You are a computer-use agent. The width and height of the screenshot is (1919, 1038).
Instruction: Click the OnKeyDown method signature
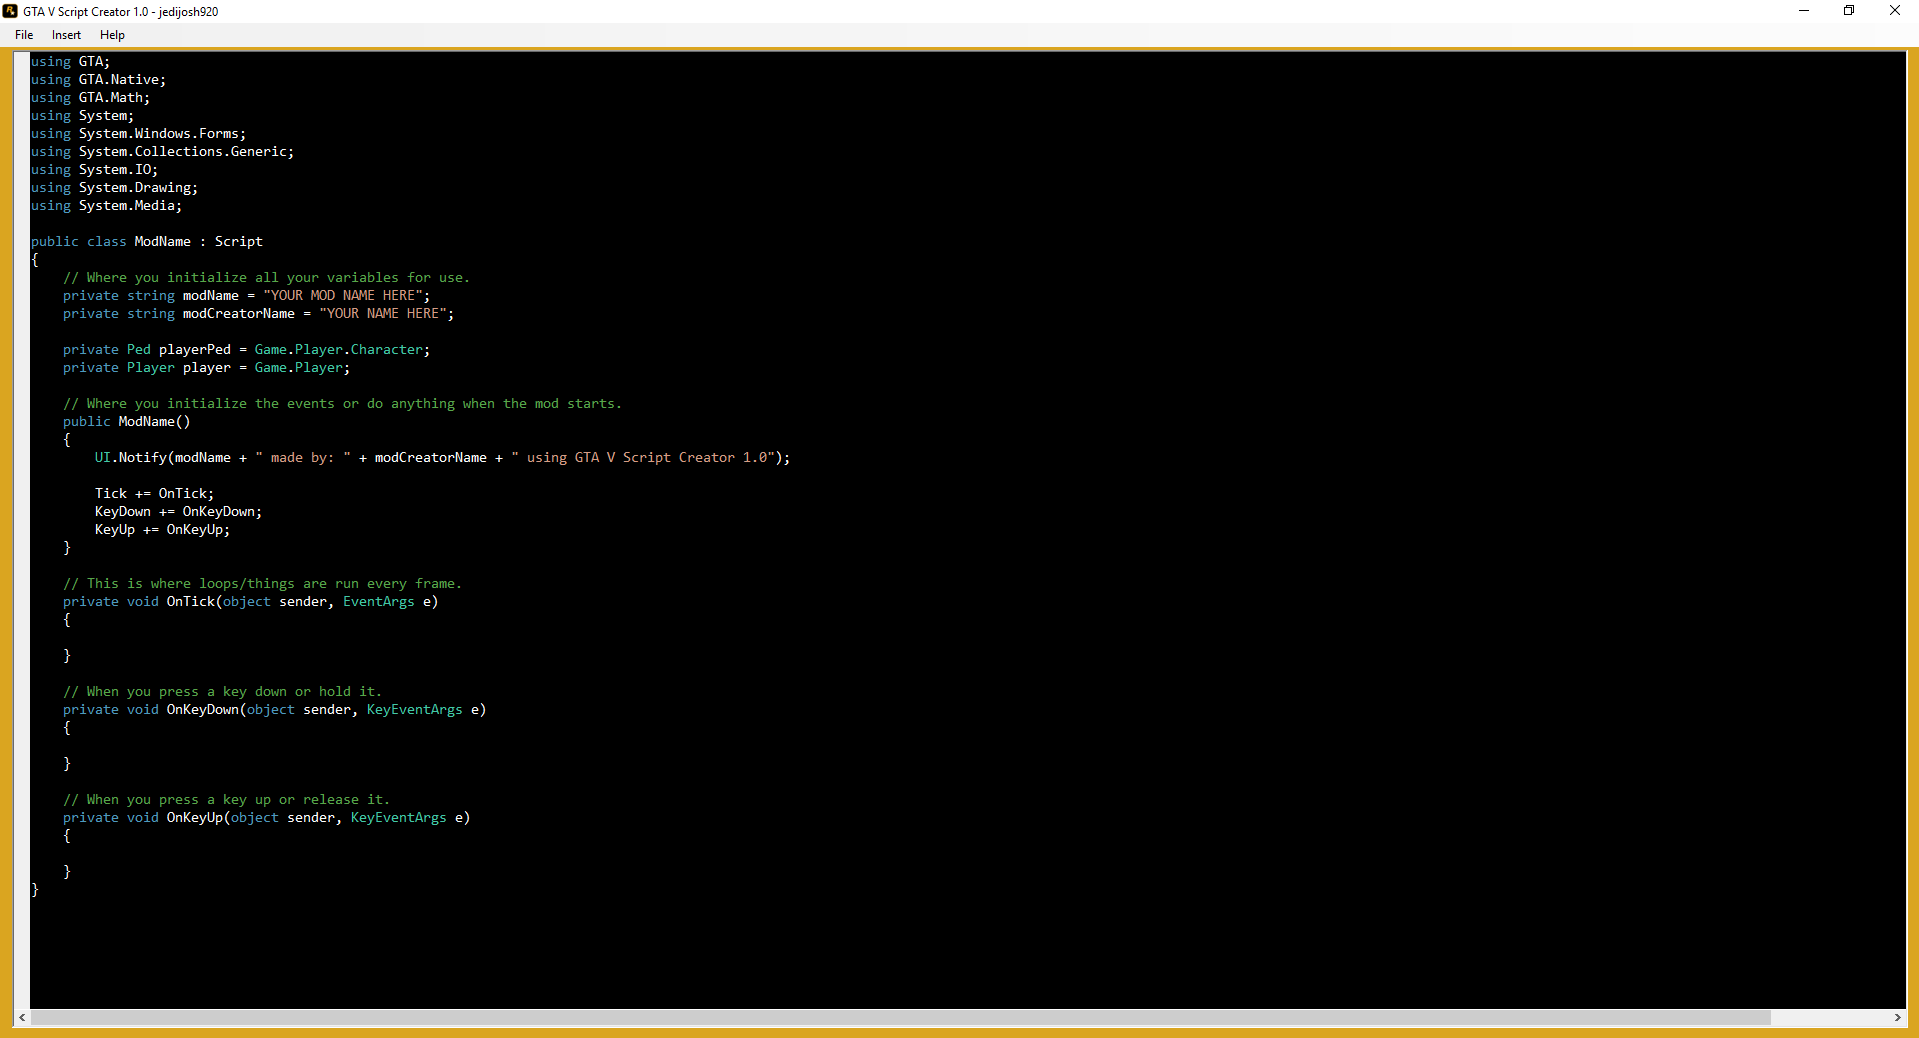point(274,710)
